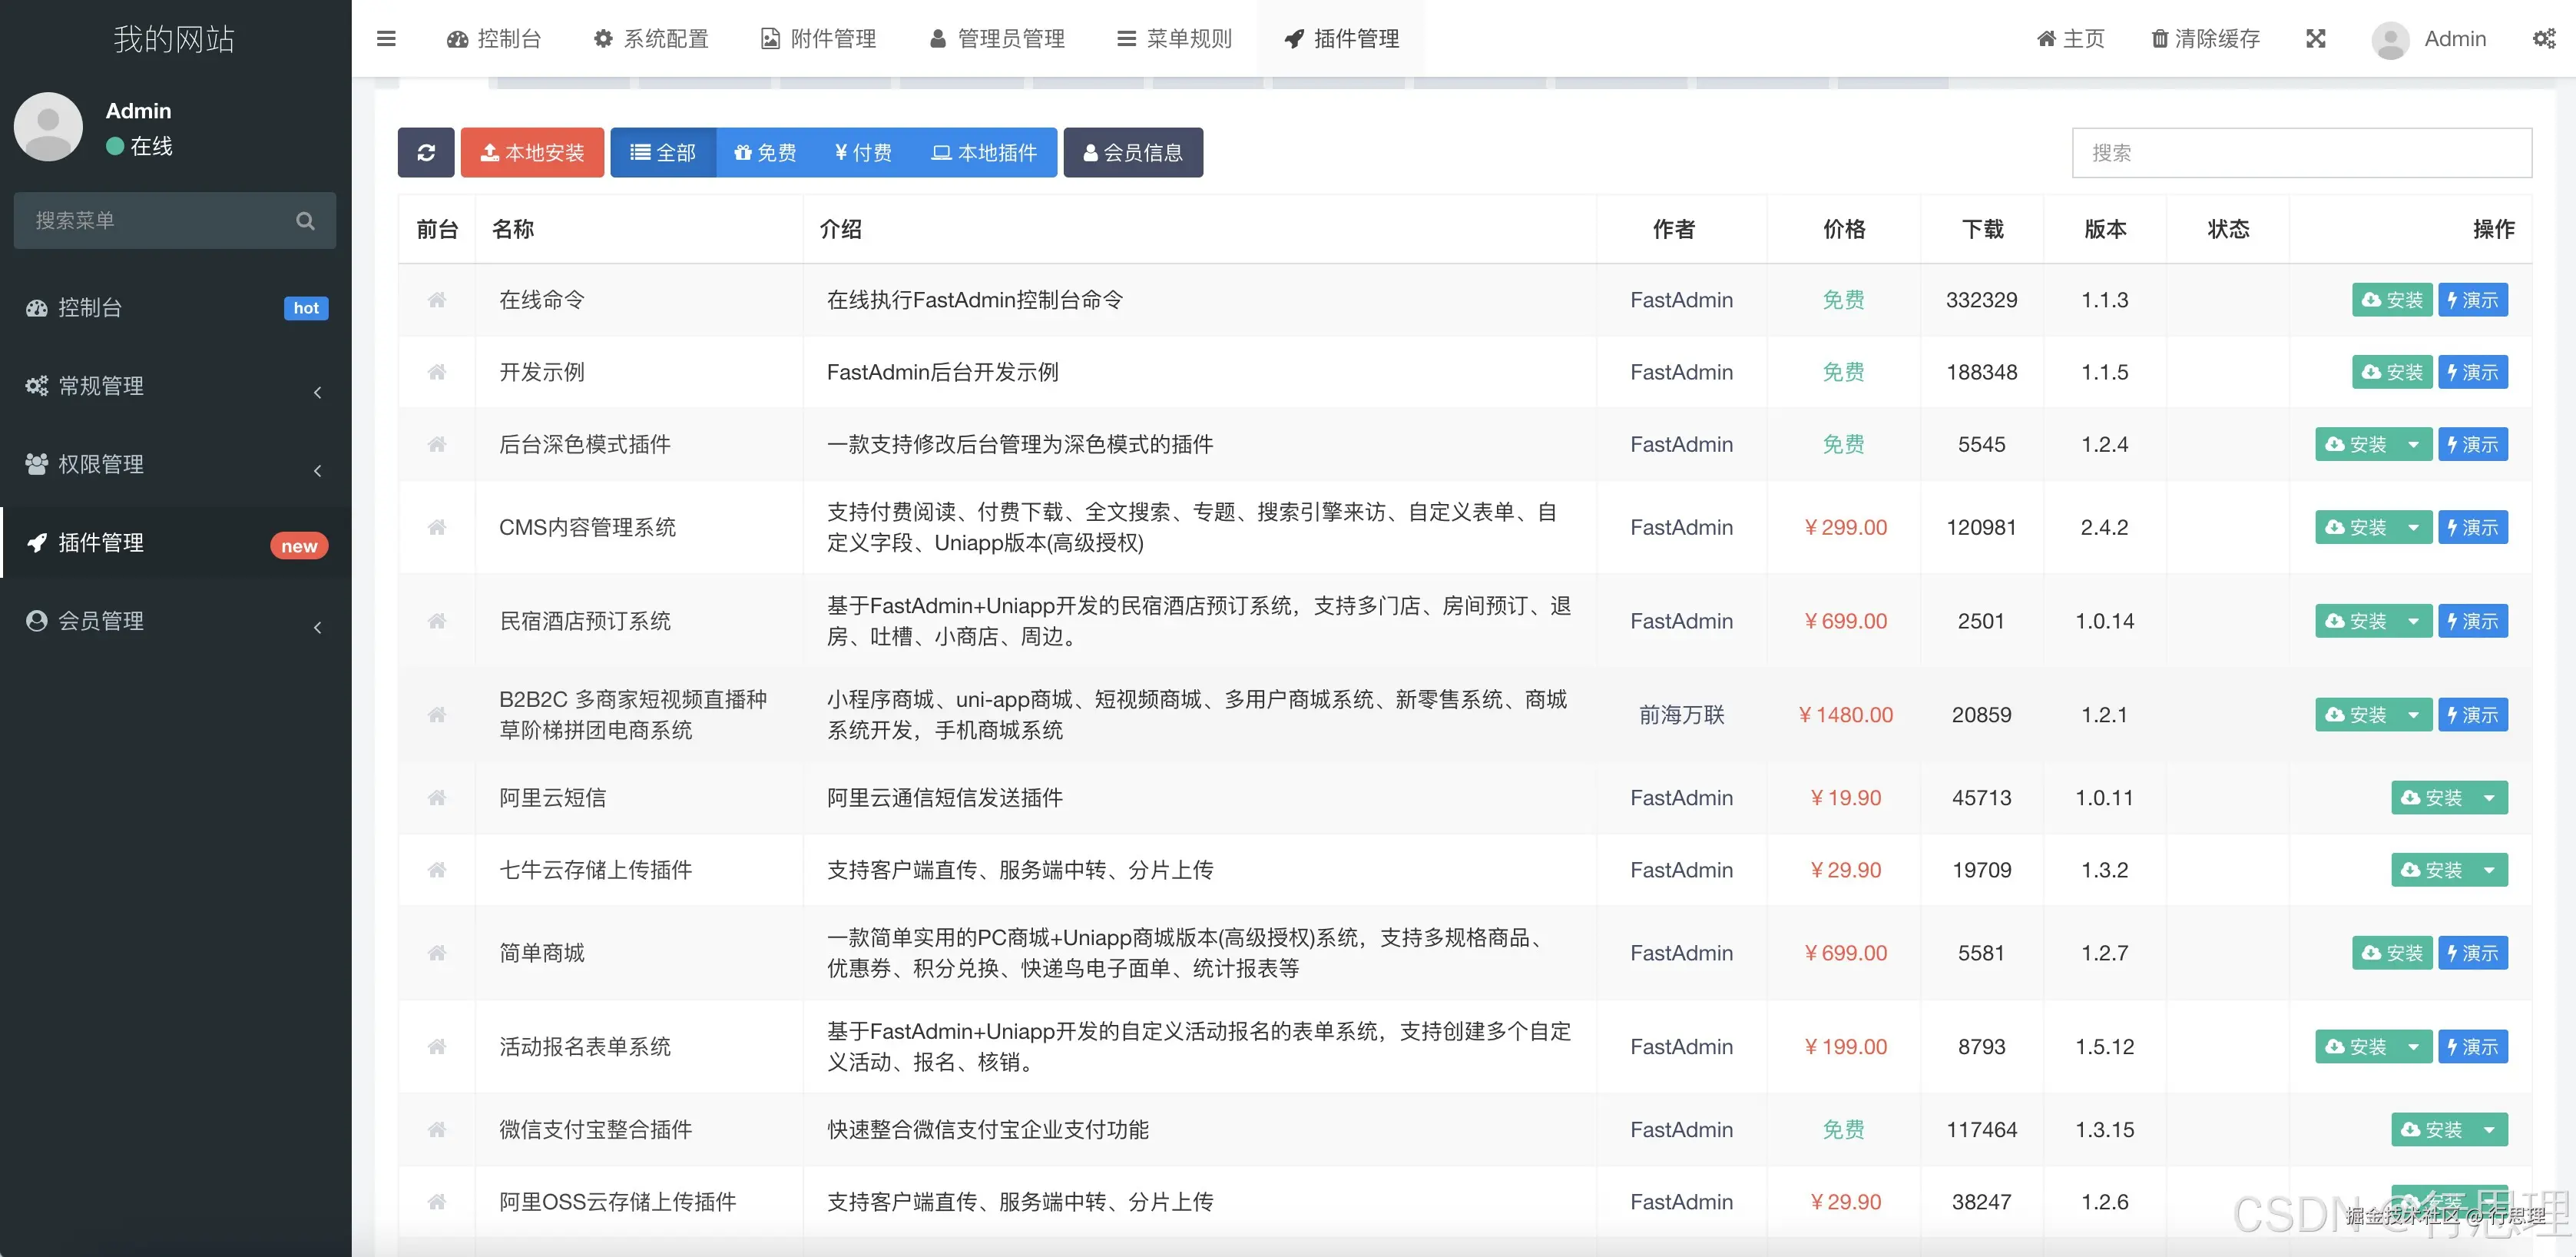Click Admin avatar in the top bar

coord(2390,40)
